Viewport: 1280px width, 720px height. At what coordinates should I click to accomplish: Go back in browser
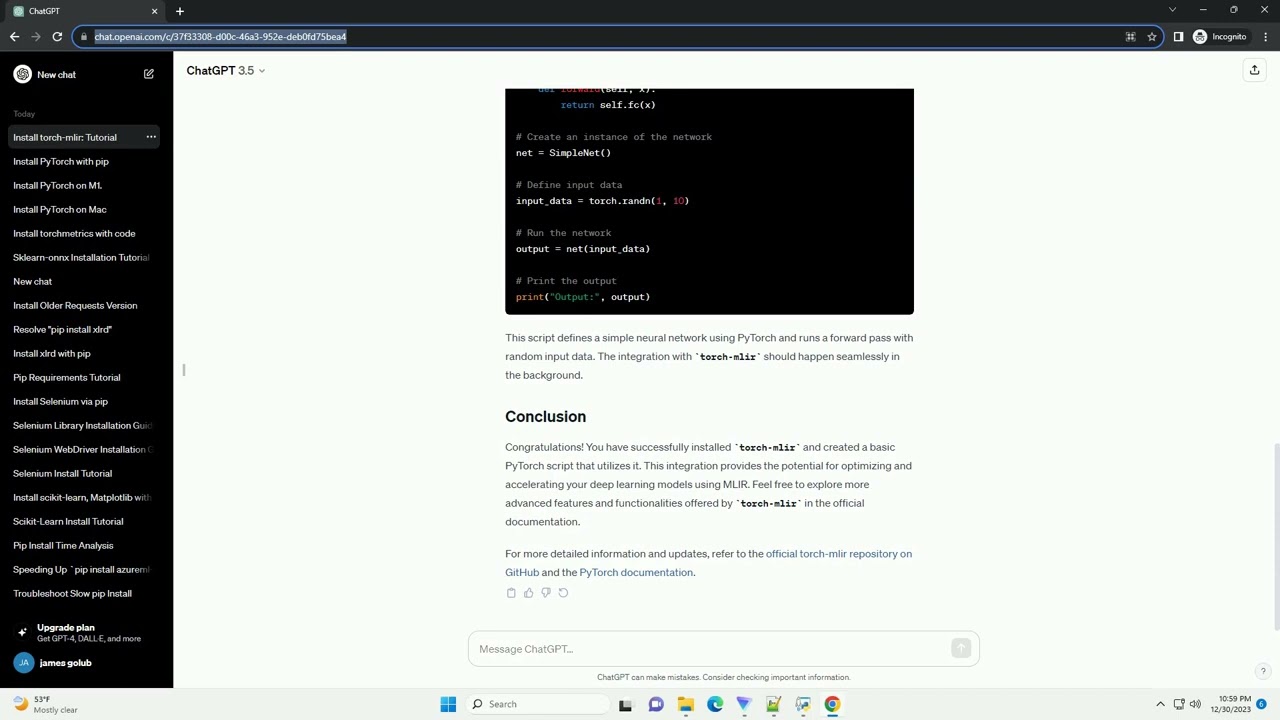coord(14,37)
